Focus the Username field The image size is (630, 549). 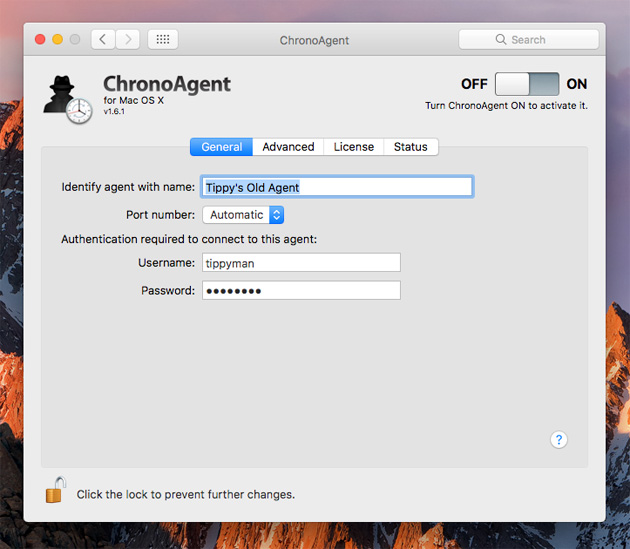301,262
